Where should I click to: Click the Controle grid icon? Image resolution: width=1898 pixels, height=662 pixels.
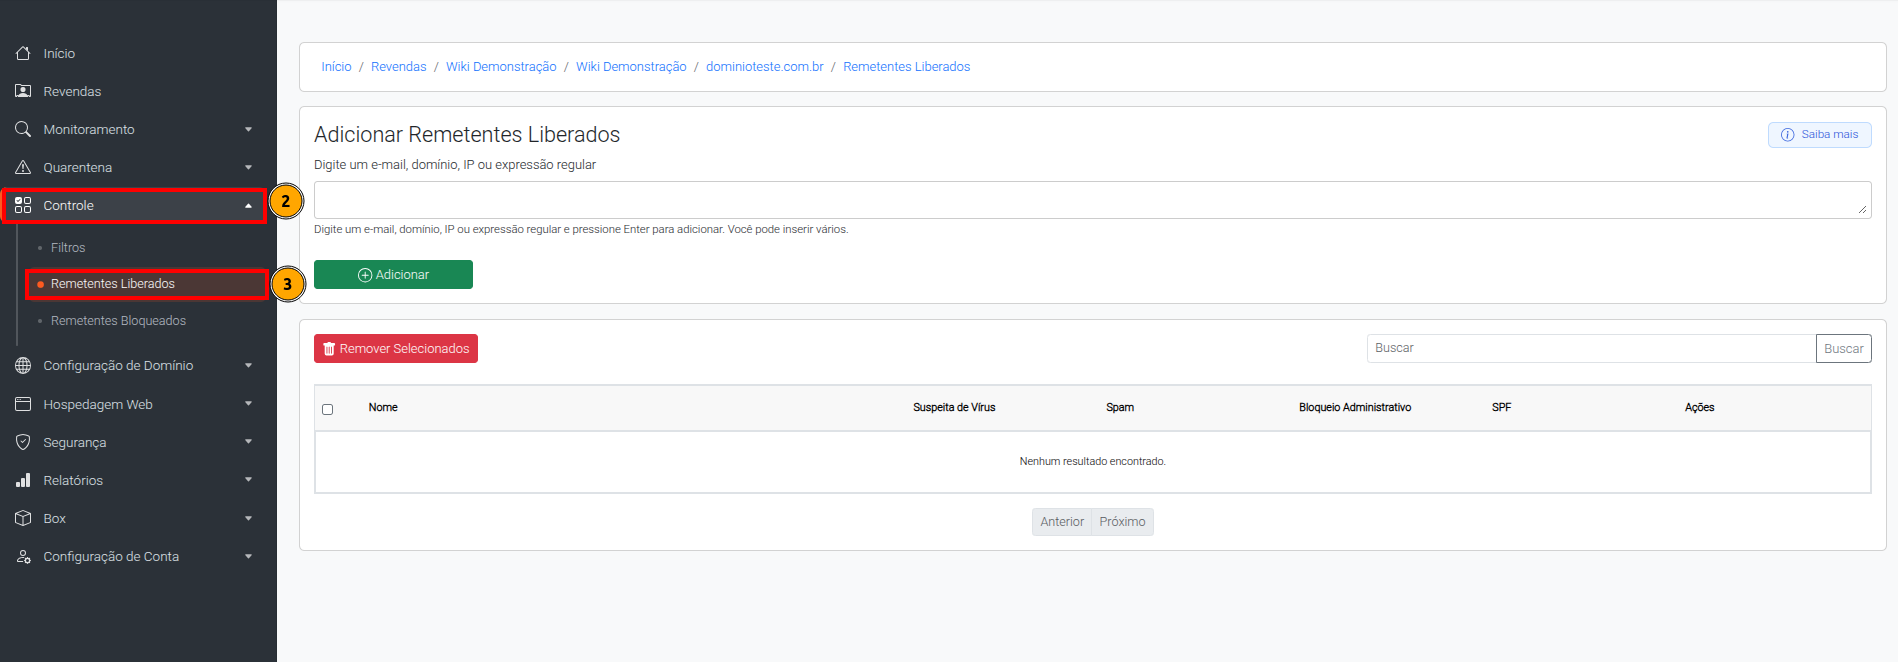pos(23,205)
